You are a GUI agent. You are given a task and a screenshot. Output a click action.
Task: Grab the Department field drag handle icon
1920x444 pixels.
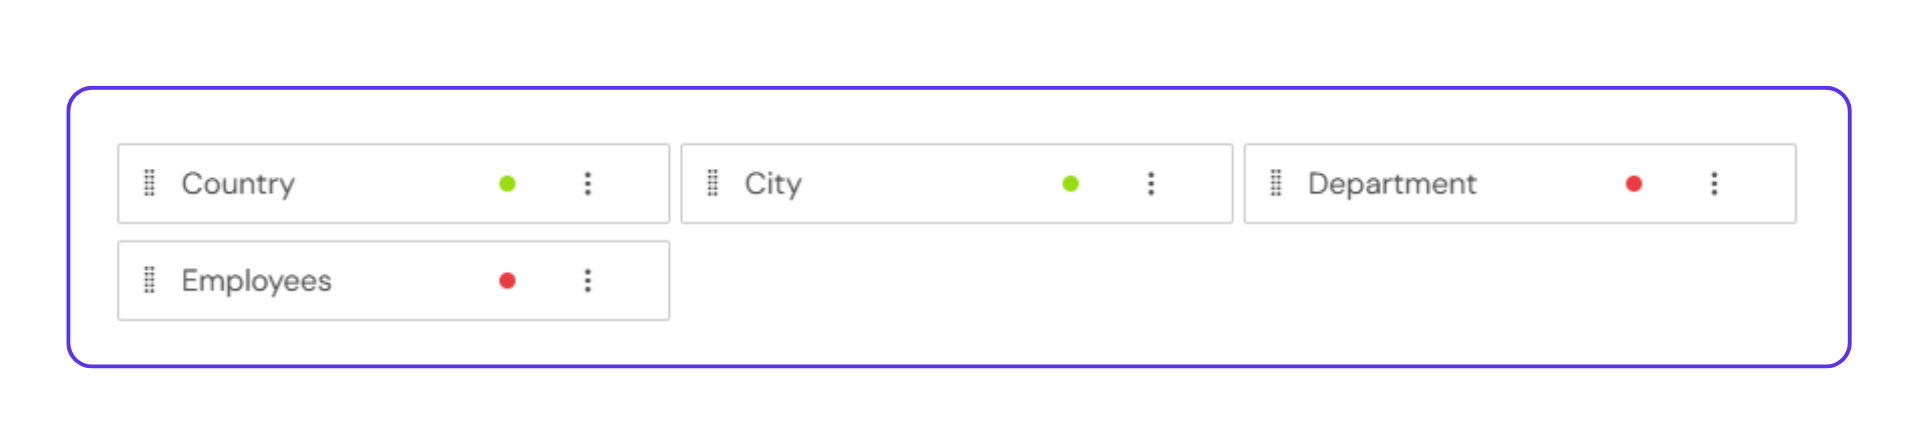(1276, 183)
